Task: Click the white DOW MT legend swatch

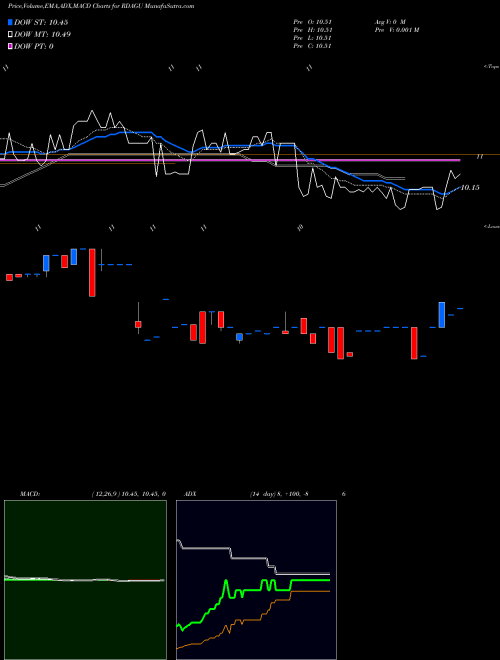Action: (10, 35)
